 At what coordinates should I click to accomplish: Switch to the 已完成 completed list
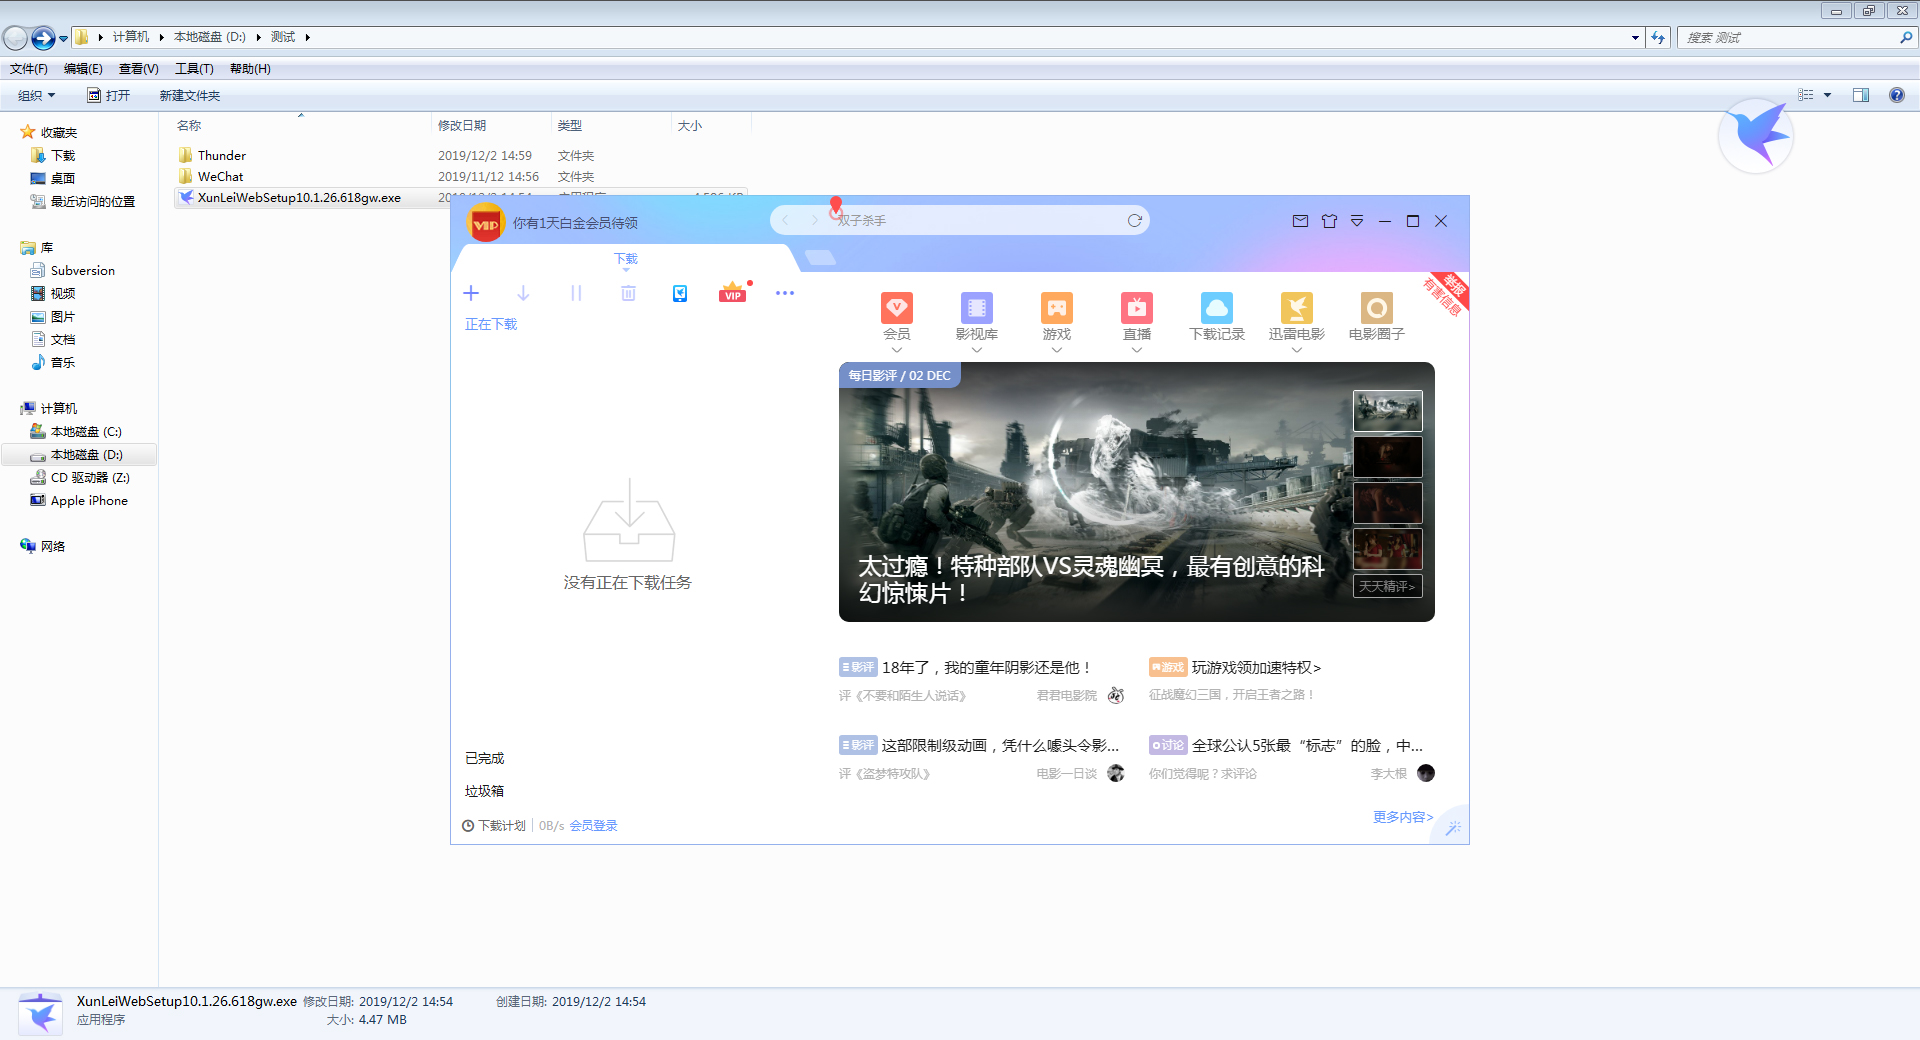[484, 758]
